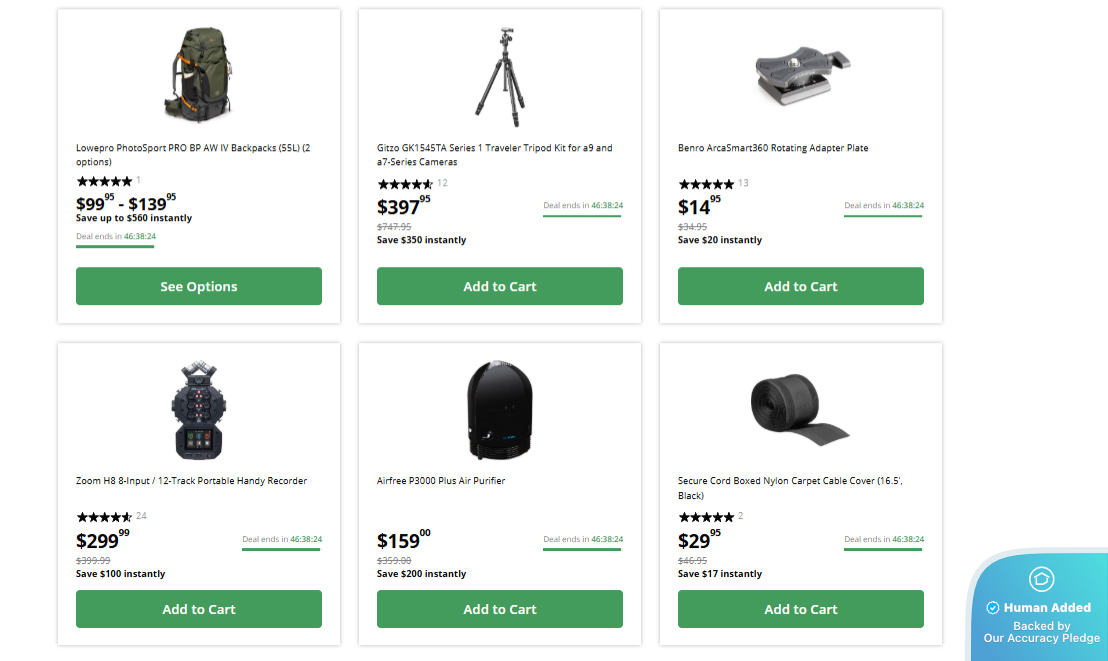1108x661 pixels.
Task: Click the Benro rotating adapter plate image
Action: pyautogui.click(x=801, y=74)
